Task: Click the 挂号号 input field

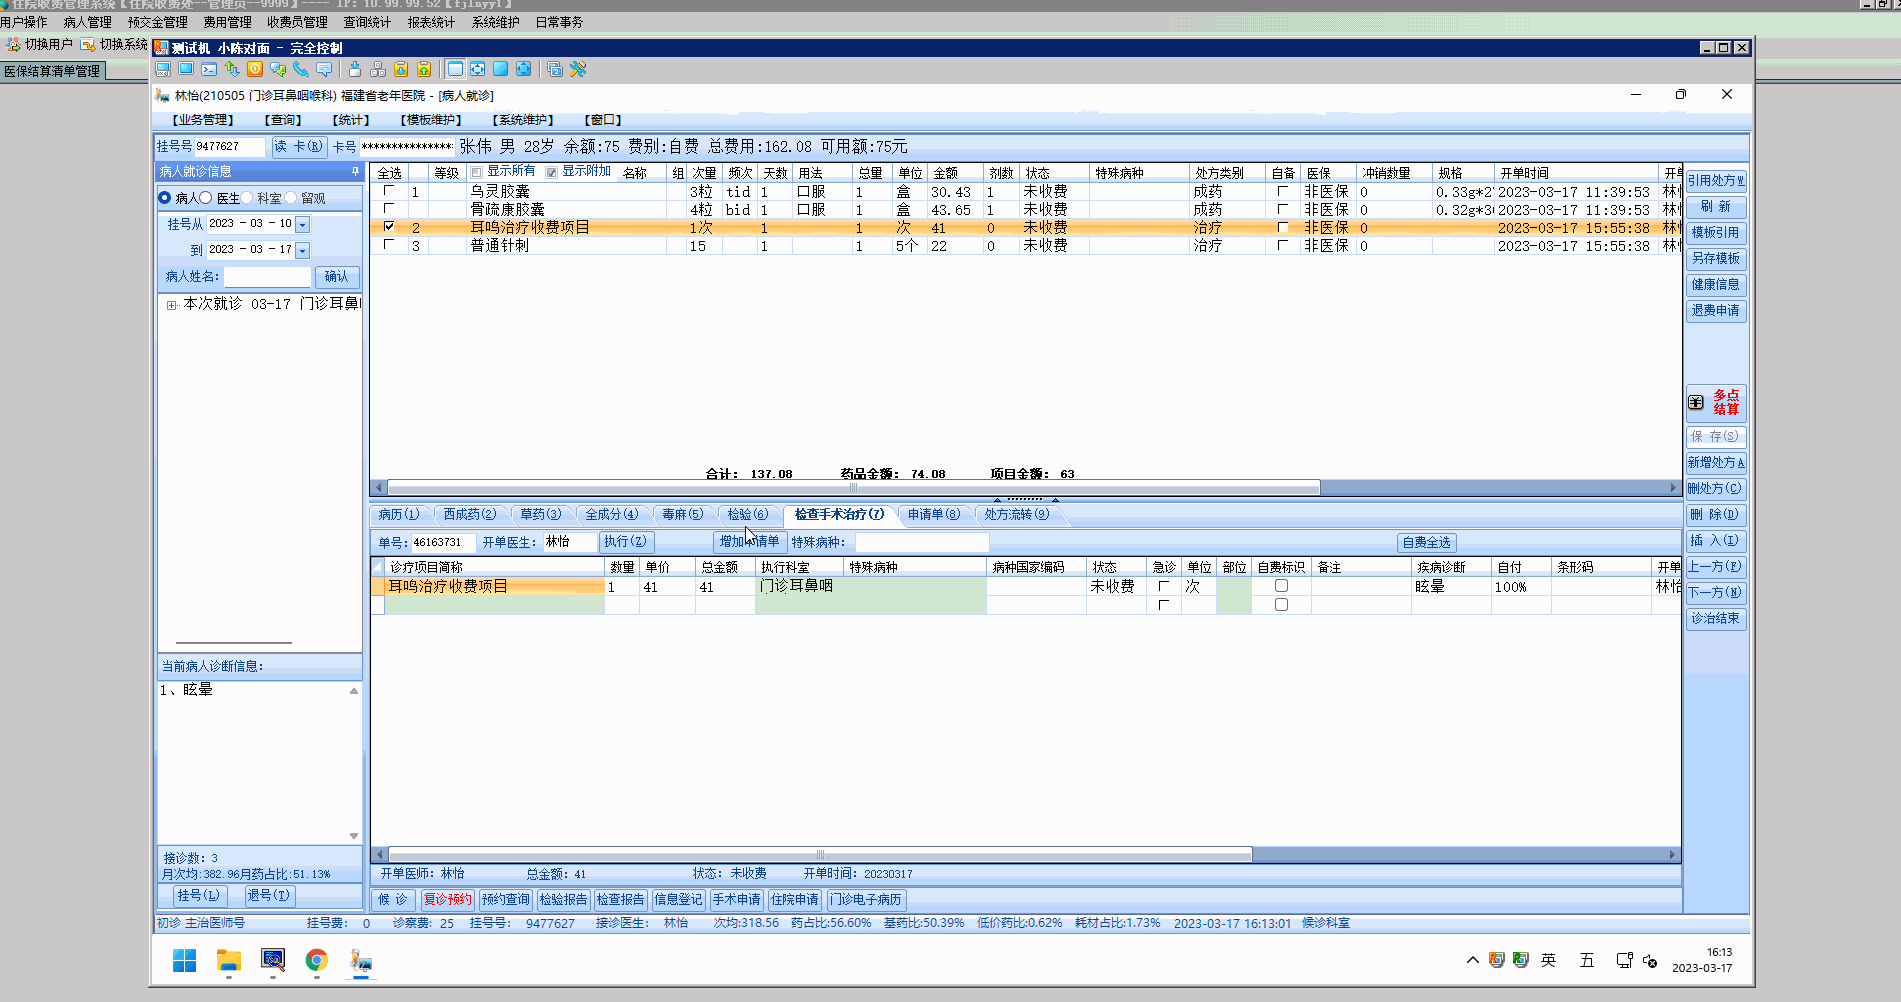Action: coord(229,146)
